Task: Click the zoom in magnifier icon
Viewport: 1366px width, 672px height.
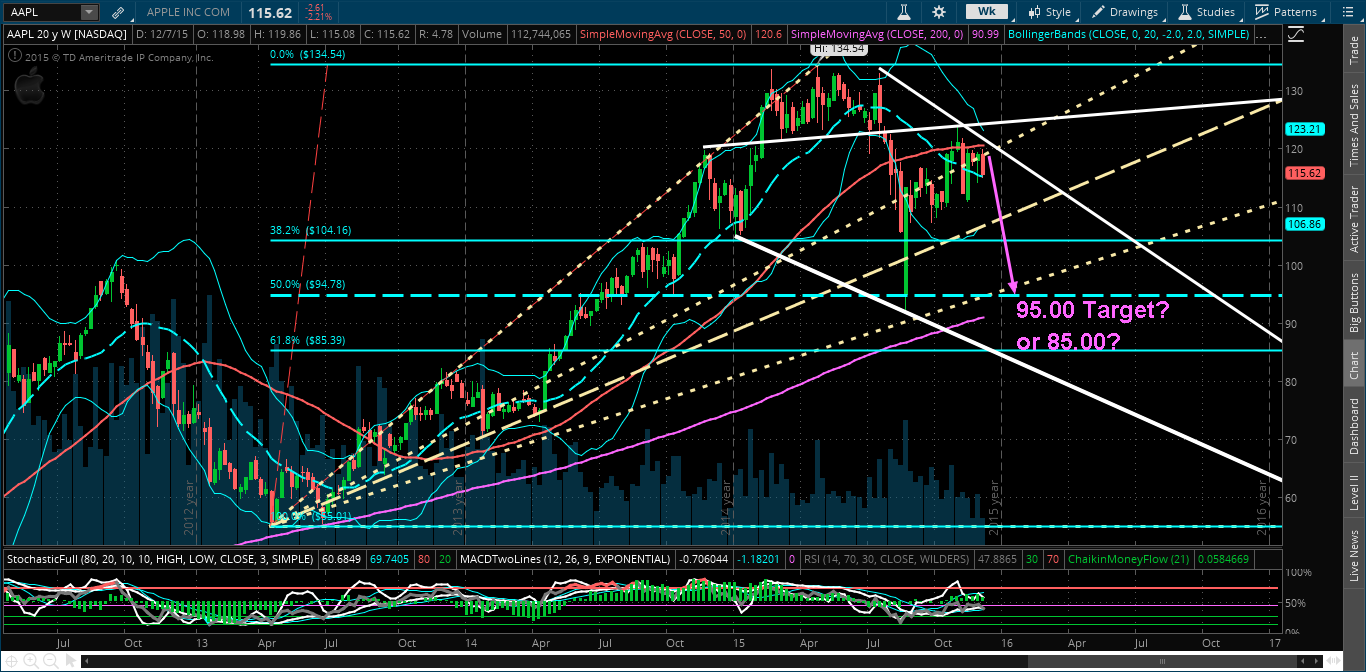Action: [33, 661]
